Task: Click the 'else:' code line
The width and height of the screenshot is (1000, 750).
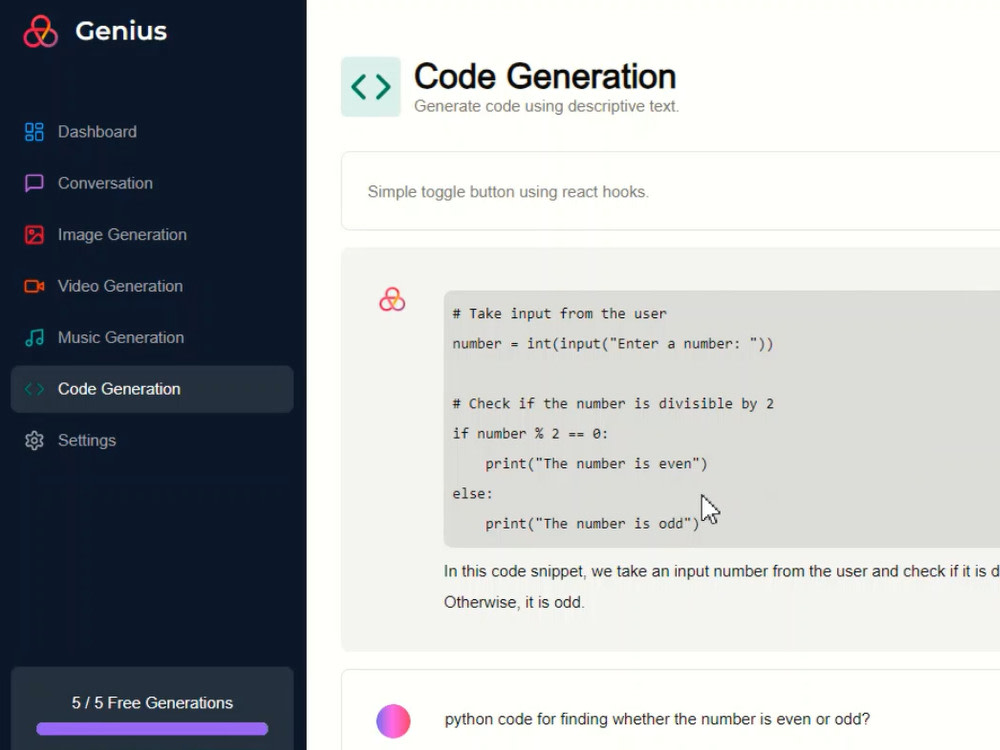Action: coord(473,494)
